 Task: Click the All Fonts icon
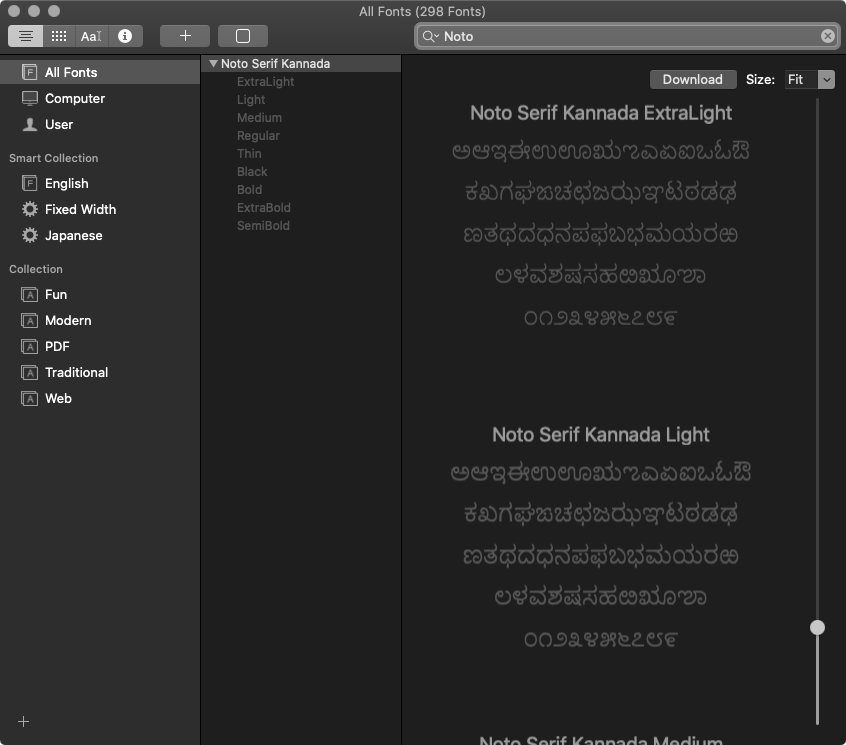(30, 72)
